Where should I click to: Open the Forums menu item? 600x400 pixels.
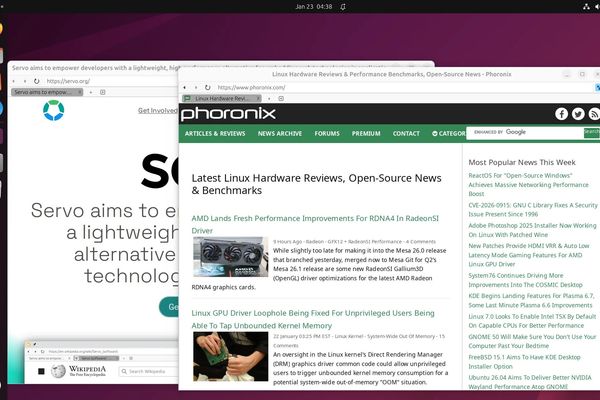click(327, 134)
